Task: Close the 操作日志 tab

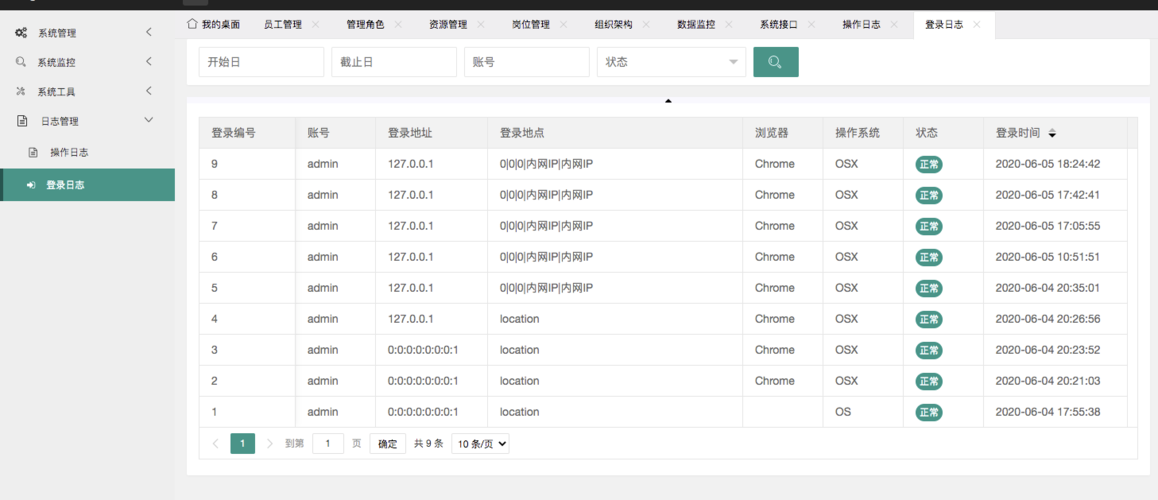Action: point(894,24)
